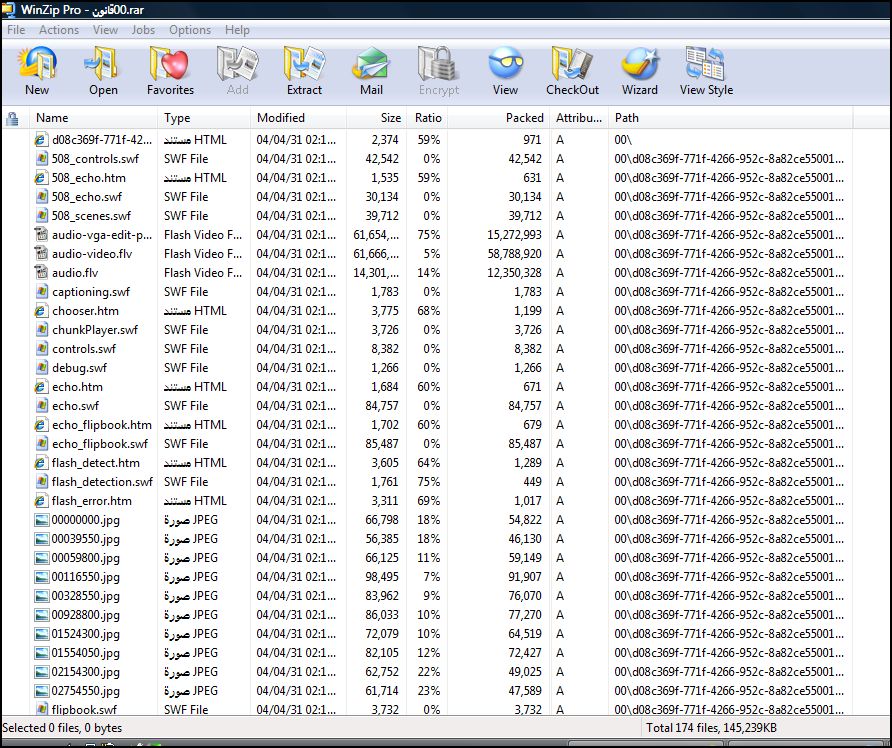Click the View file toolbar icon
The image size is (892, 748).
(505, 63)
